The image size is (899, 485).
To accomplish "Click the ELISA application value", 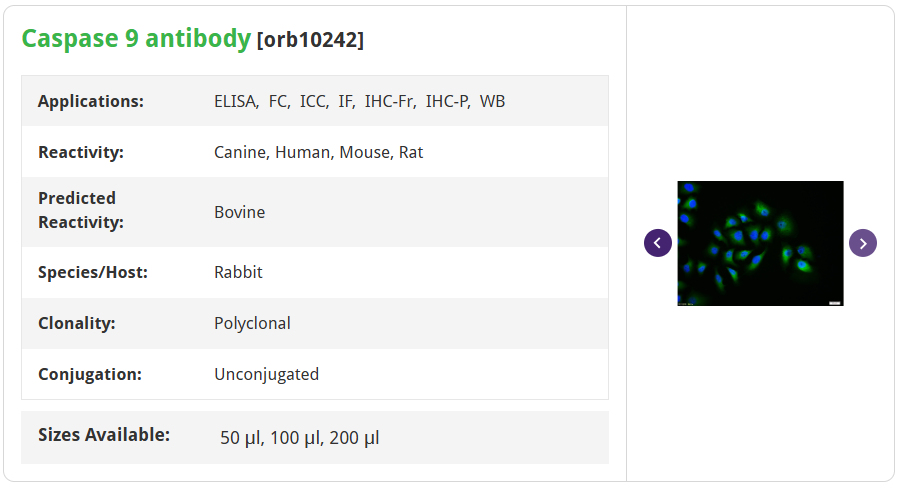I will coord(236,101).
